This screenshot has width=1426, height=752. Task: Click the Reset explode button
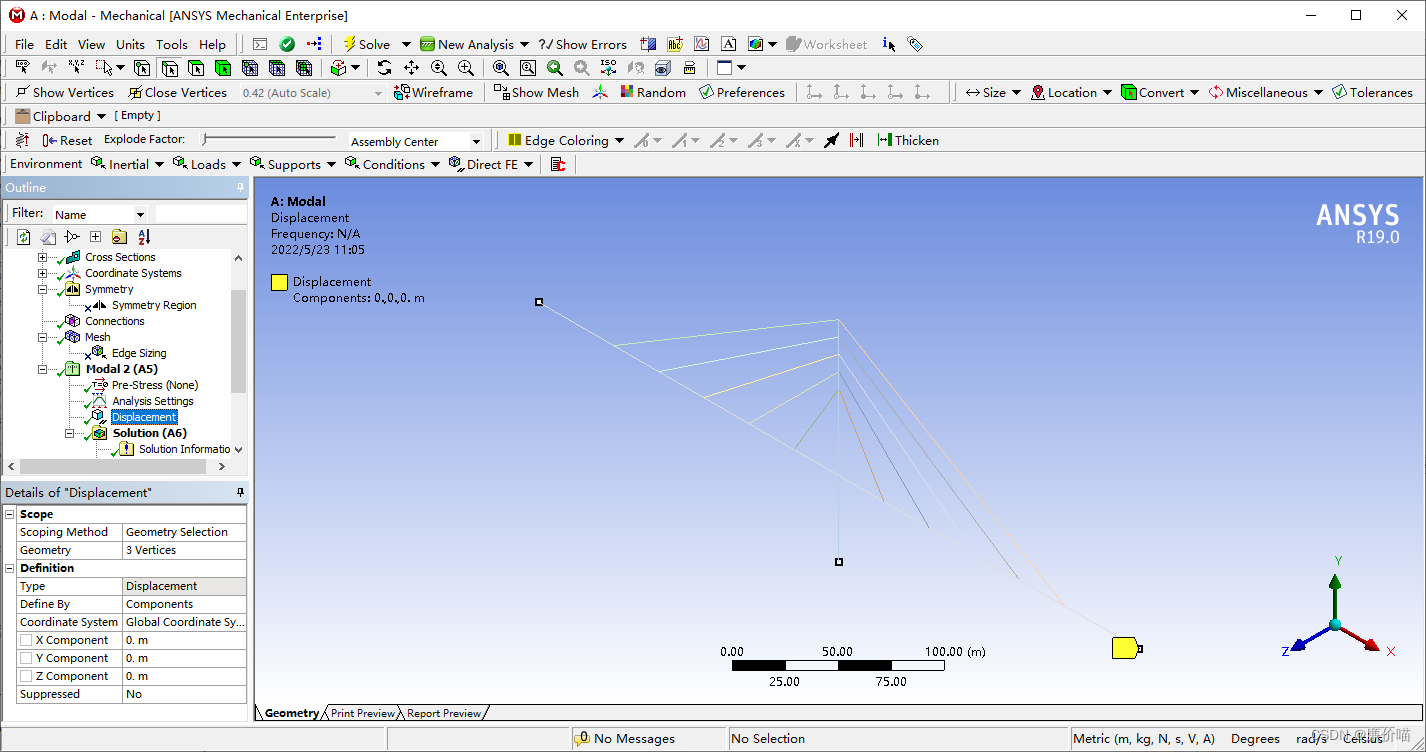click(67, 140)
